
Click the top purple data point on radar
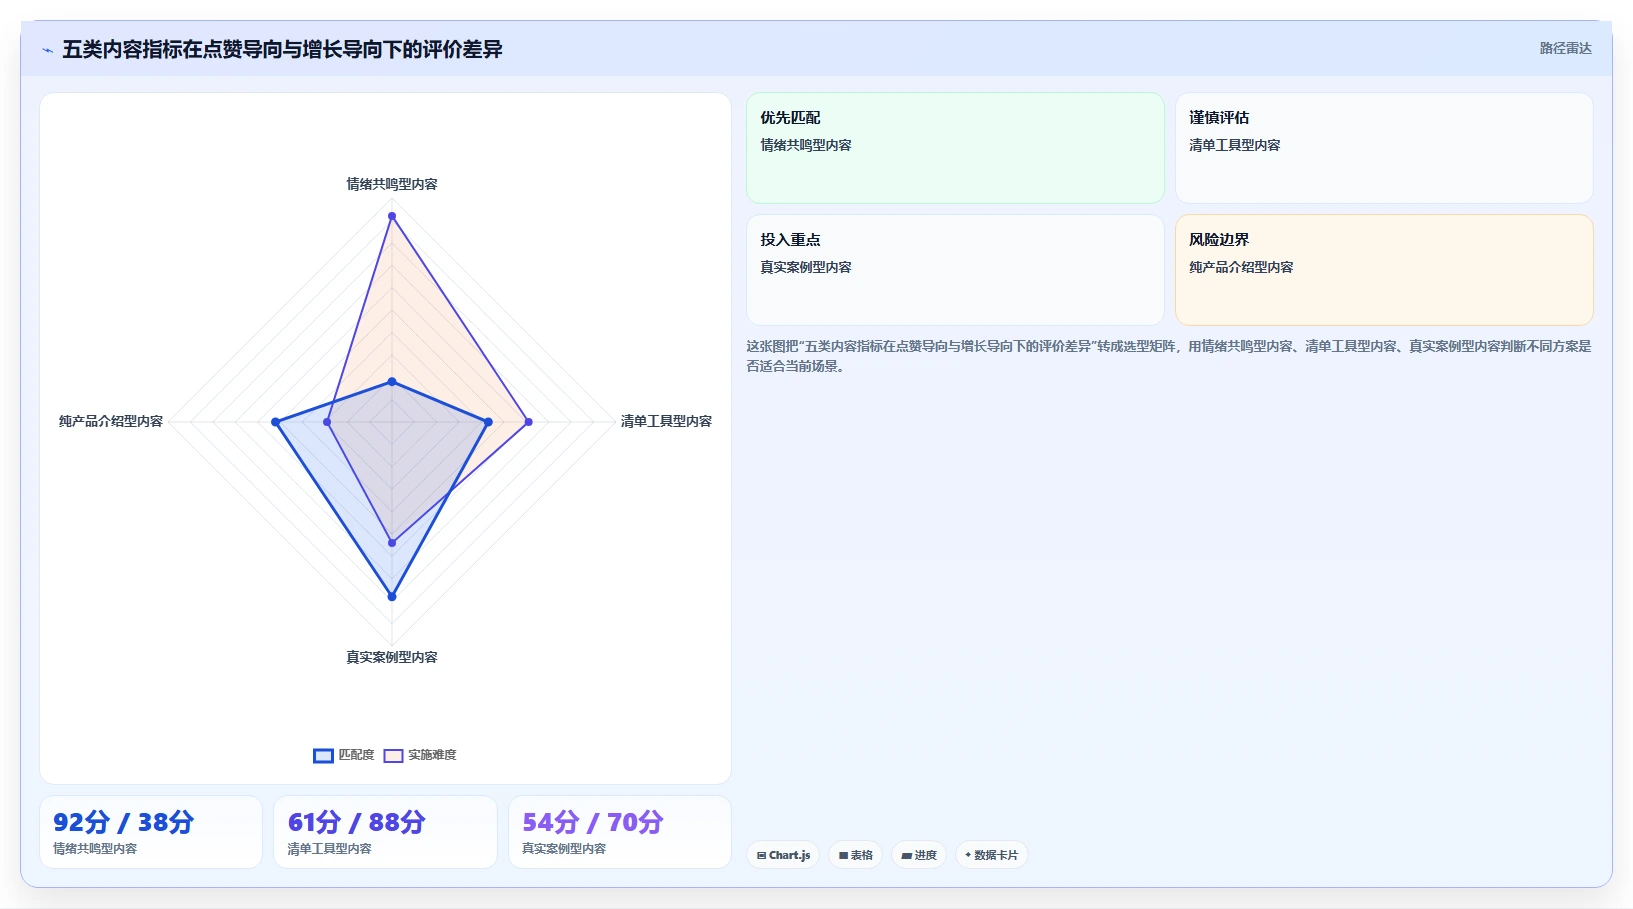[x=392, y=216]
